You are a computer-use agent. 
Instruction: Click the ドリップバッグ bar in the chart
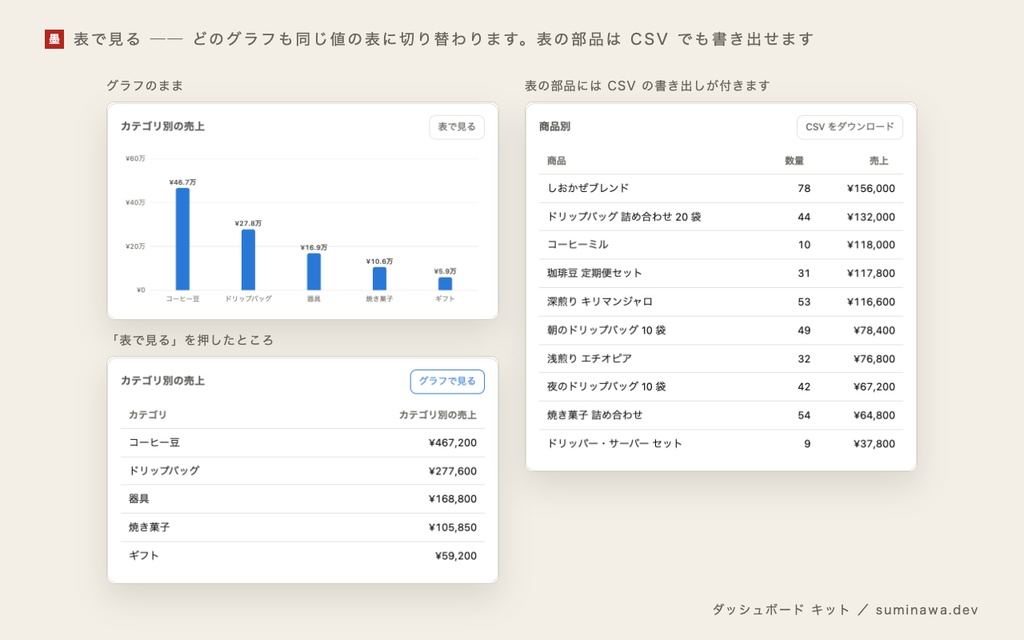tap(248, 259)
